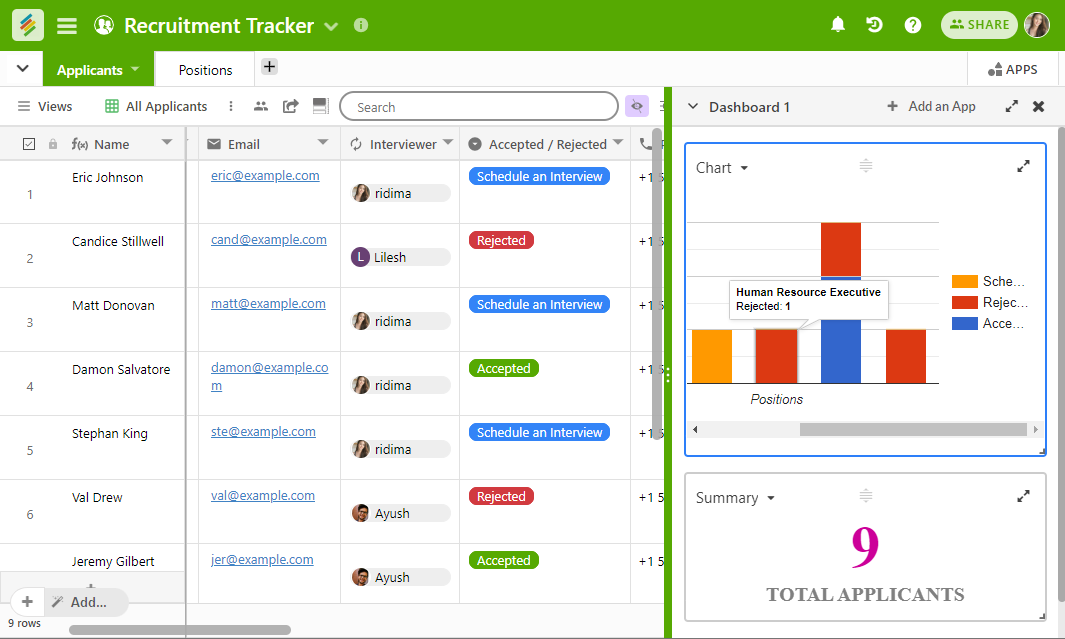1065x639 pixels.
Task: Click Lilesh interviewer chip
Action: [400, 257]
